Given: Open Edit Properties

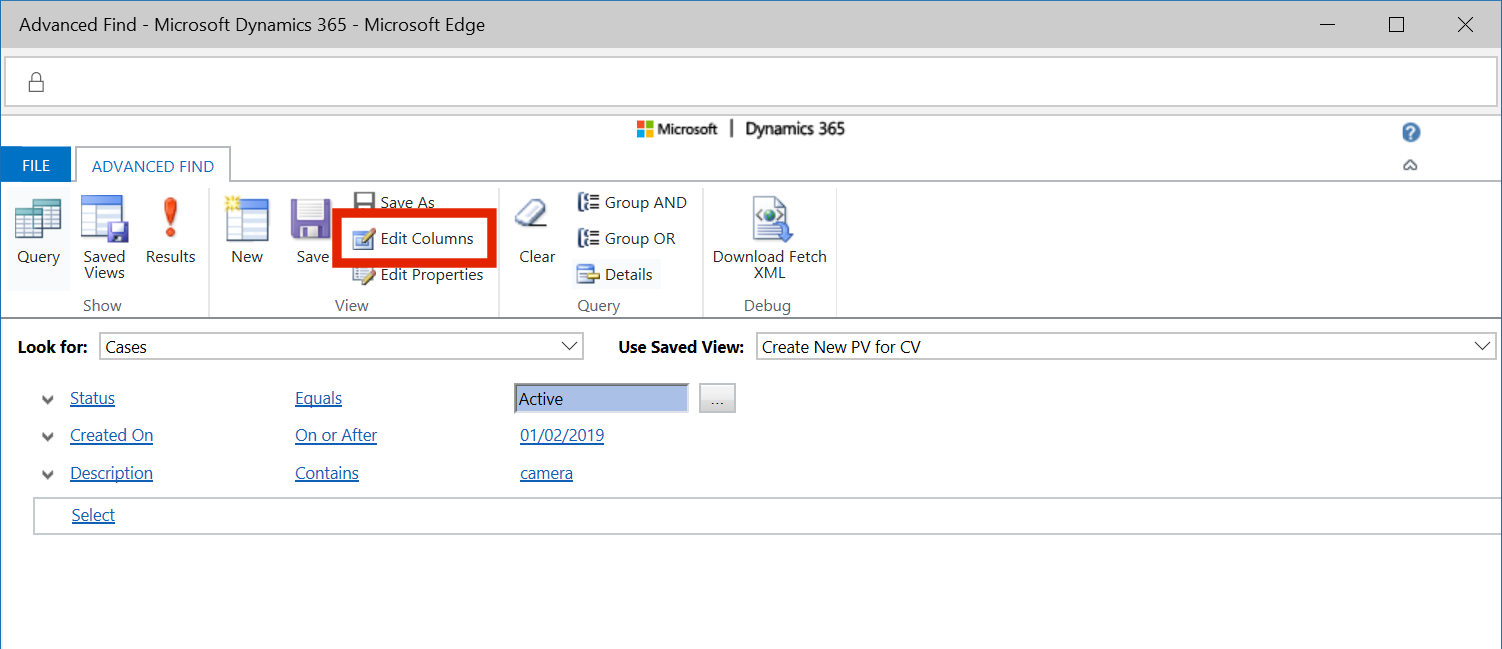Looking at the screenshot, I should (418, 274).
